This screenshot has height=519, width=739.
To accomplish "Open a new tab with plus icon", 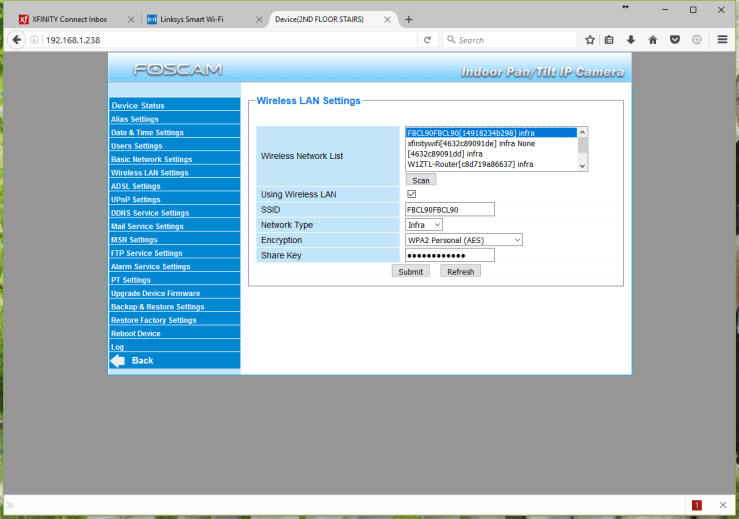I will point(408,20).
